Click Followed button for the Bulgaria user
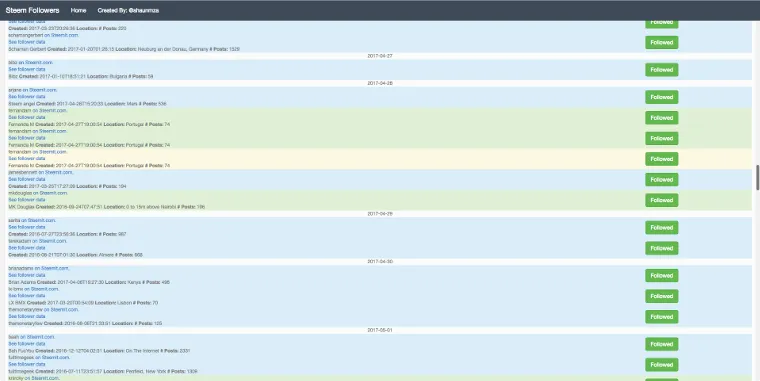The image size is (760, 381). [662, 70]
